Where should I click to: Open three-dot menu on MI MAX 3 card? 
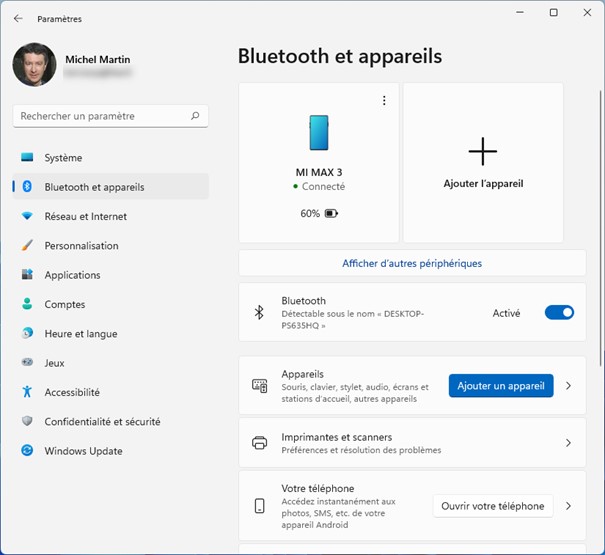(x=384, y=101)
